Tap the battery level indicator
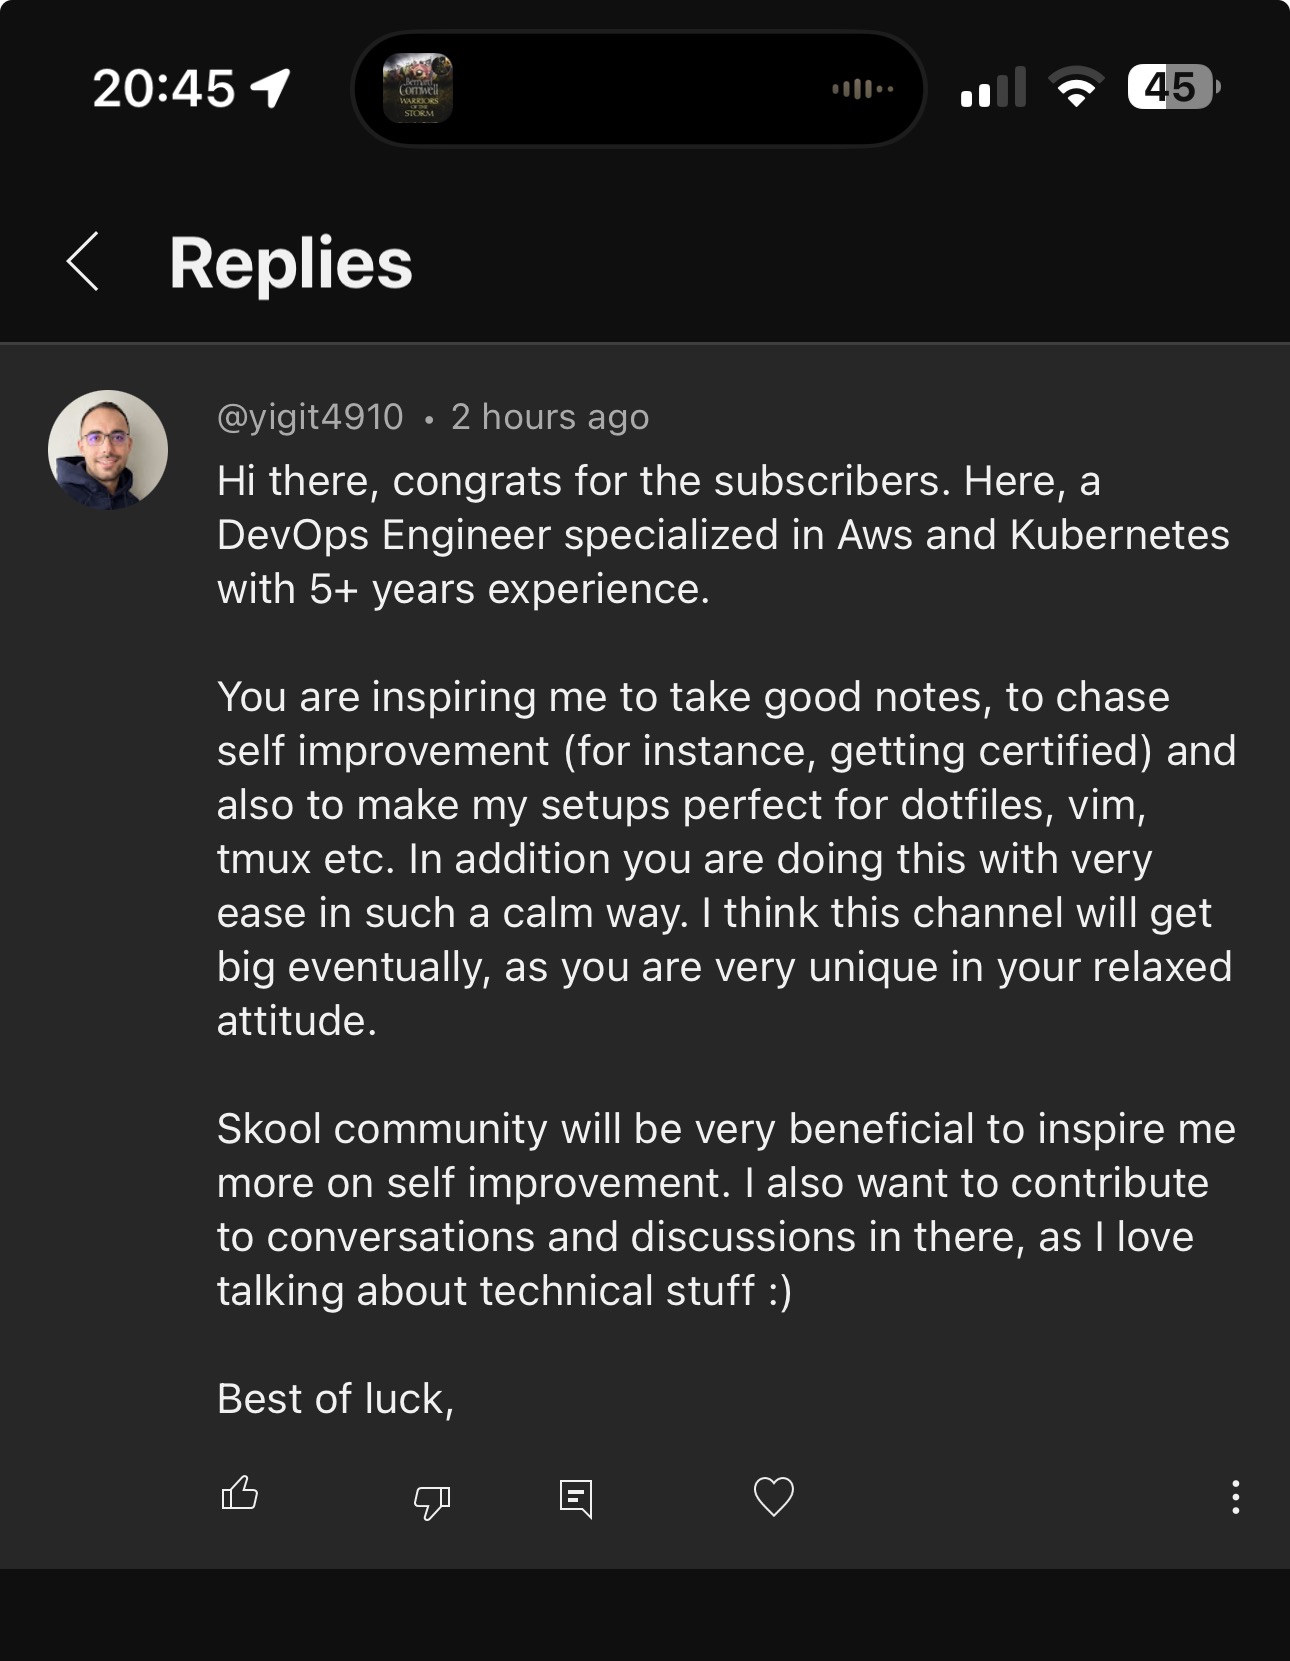 [1174, 87]
